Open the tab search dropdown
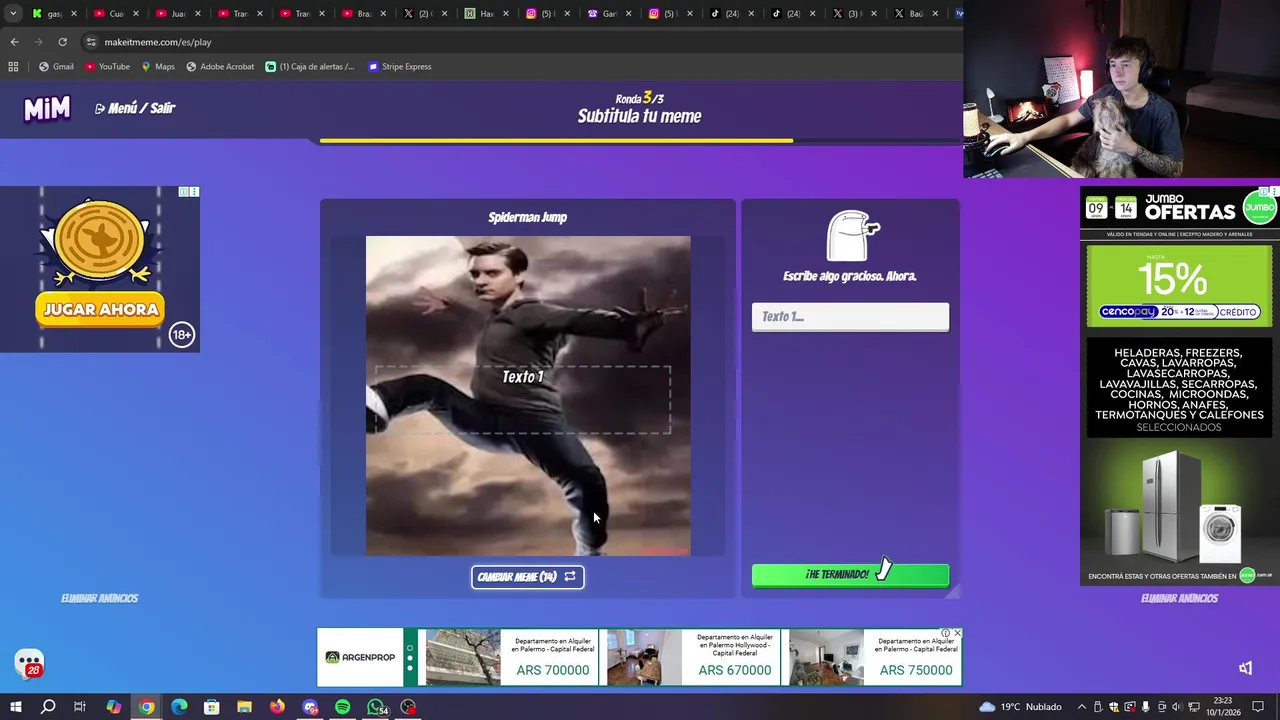Viewport: 1280px width, 720px height. (12, 14)
